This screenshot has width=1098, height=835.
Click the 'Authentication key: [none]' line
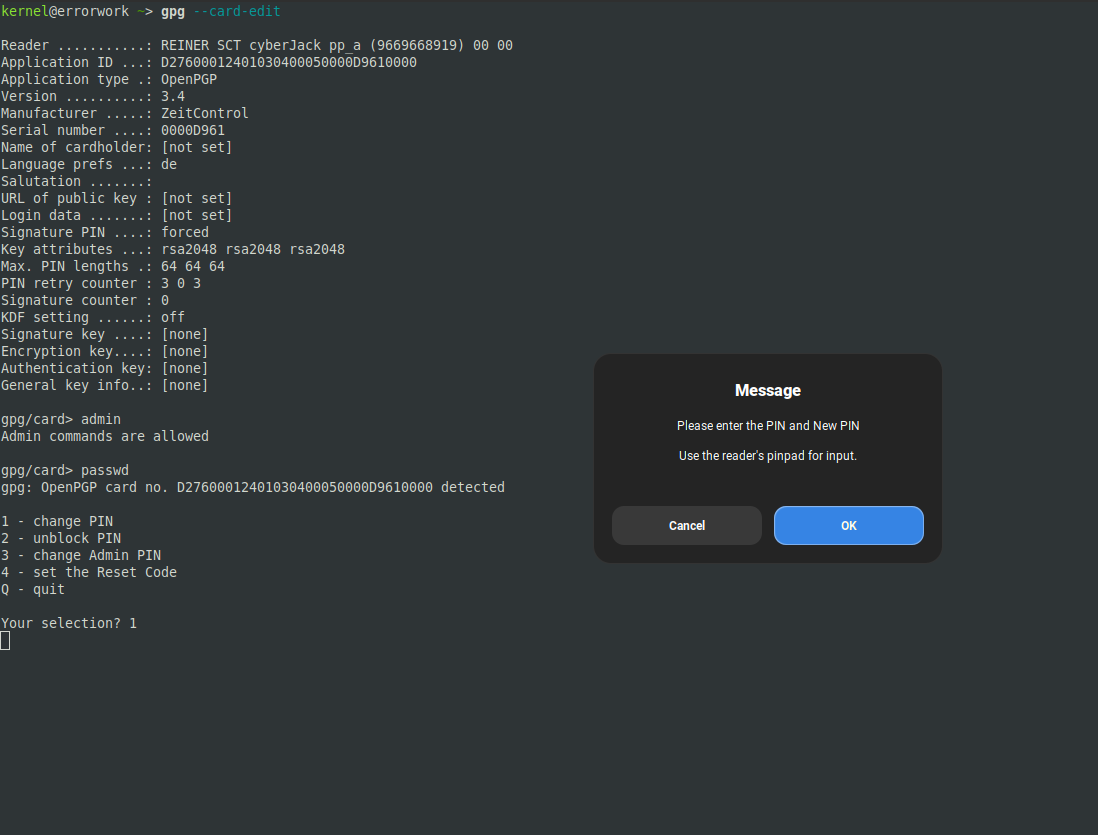(104, 368)
